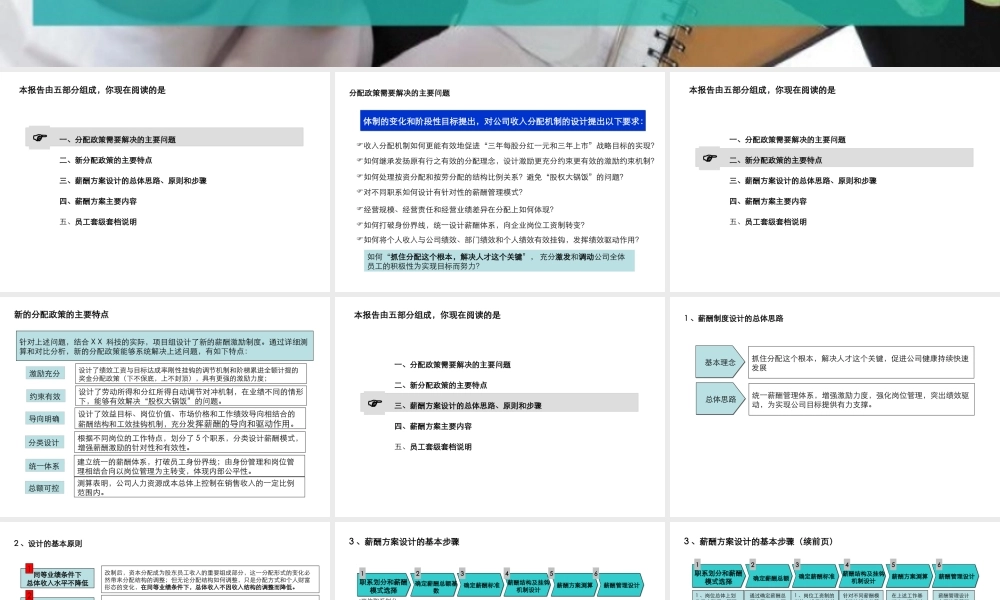
Task: Expand the 确定薪酬总额基数 chevron
Action: click(x=434, y=585)
